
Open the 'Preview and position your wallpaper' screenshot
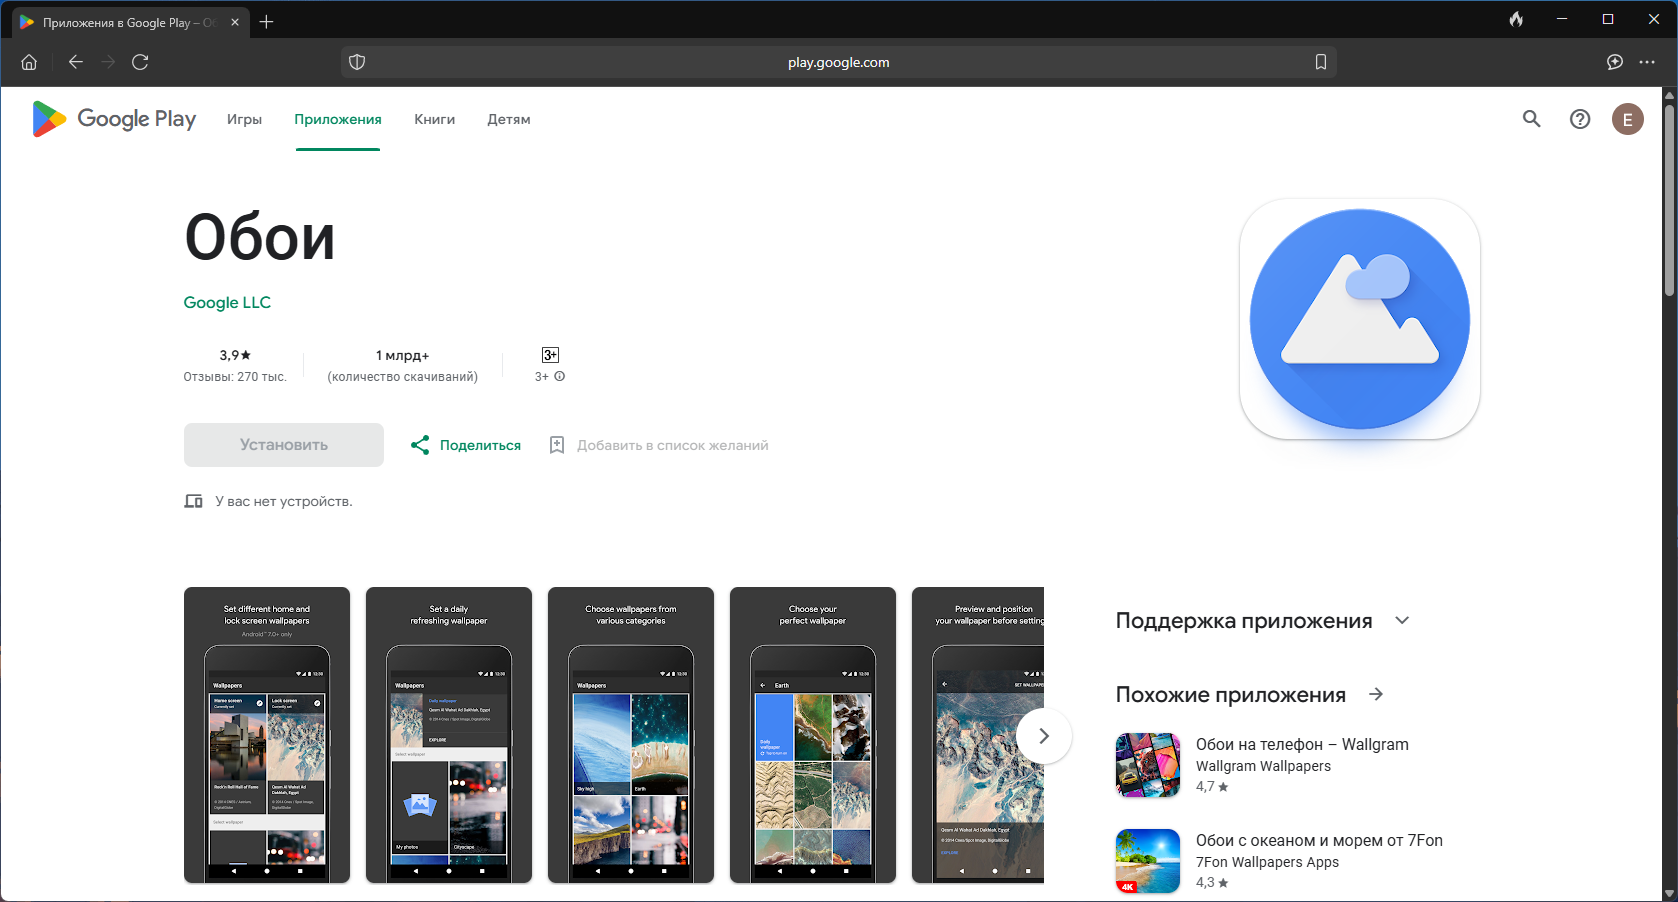click(978, 735)
